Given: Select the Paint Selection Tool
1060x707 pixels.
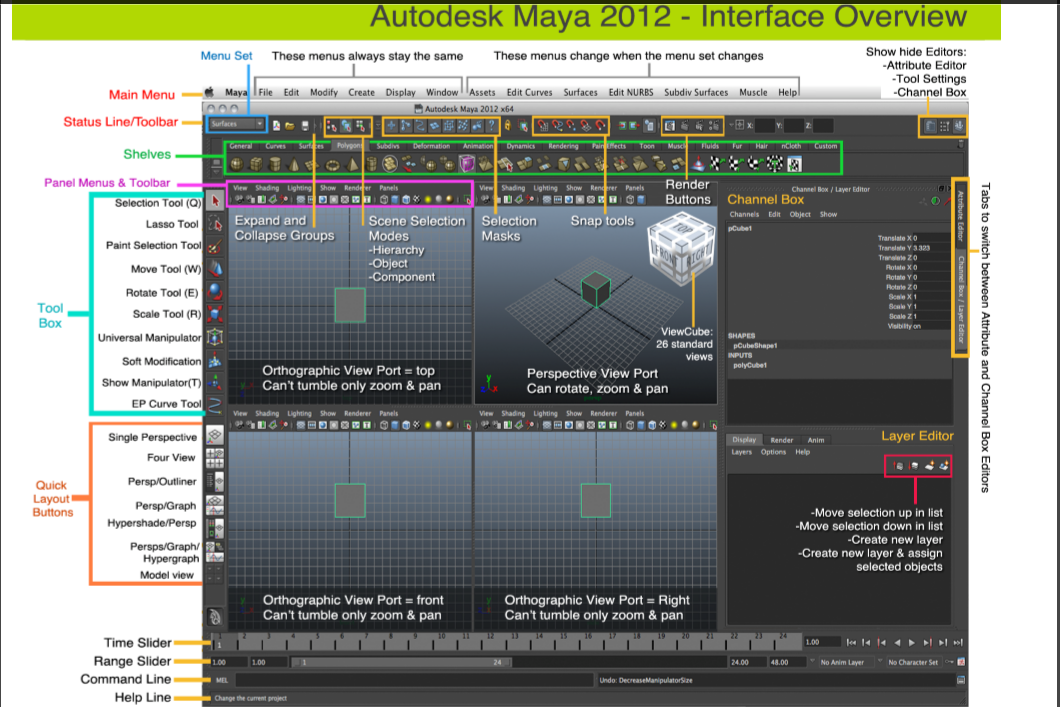Looking at the screenshot, I should point(215,247).
